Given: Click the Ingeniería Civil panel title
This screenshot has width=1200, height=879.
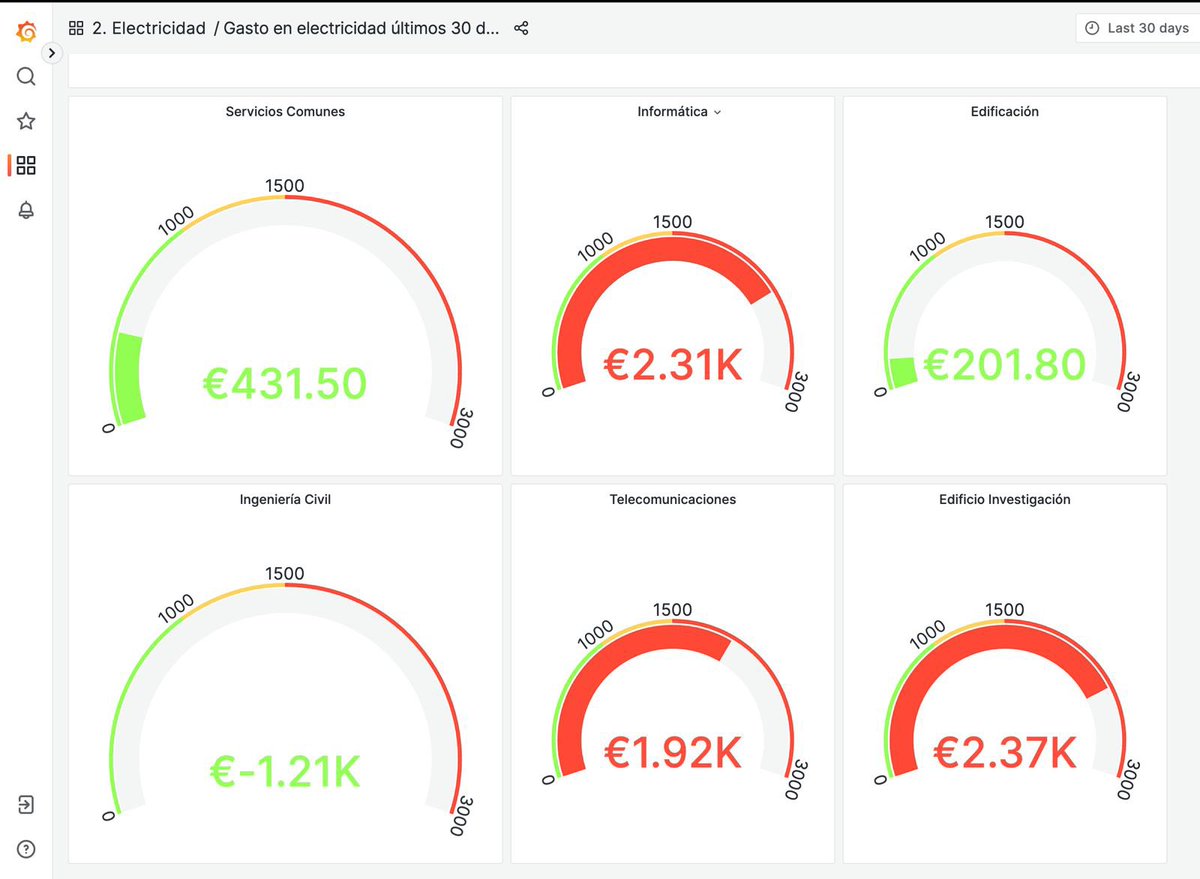Looking at the screenshot, I should coord(285,499).
